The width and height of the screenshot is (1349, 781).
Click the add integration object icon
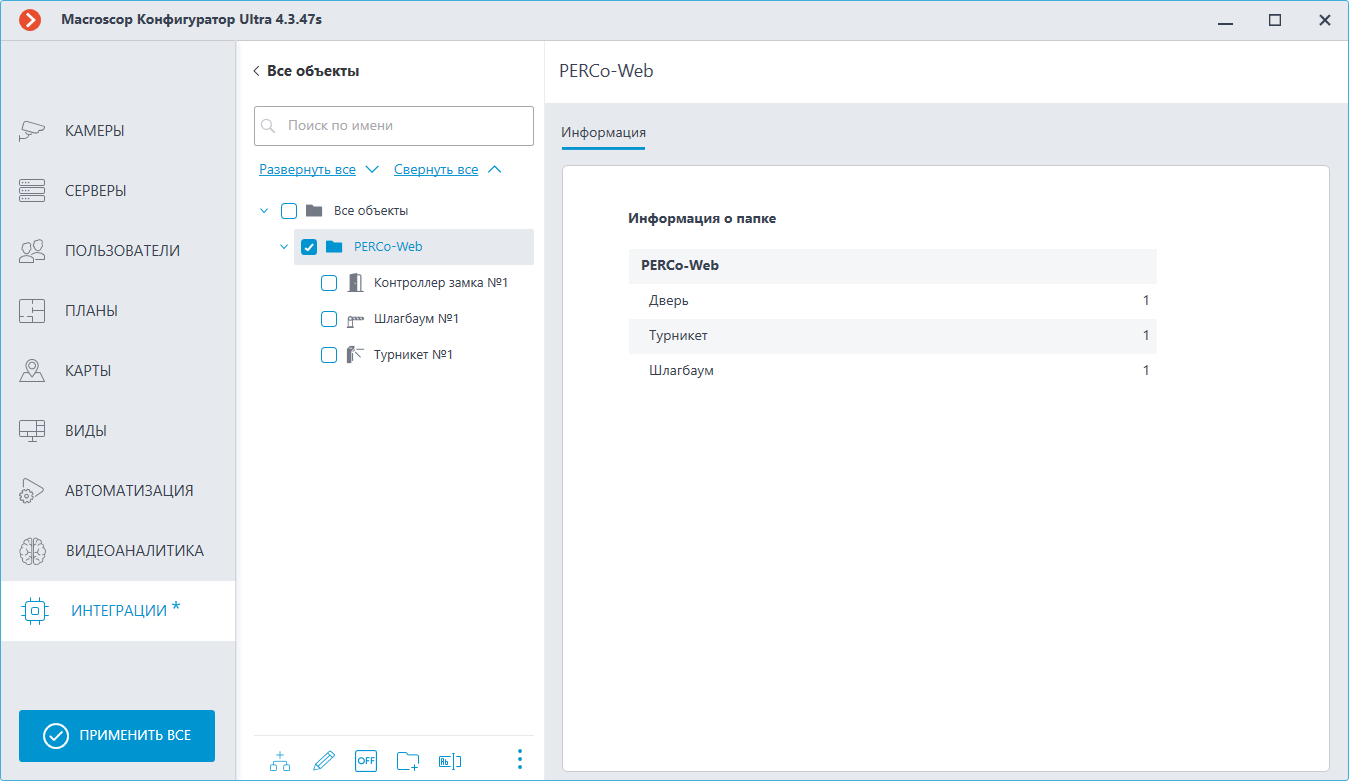280,761
